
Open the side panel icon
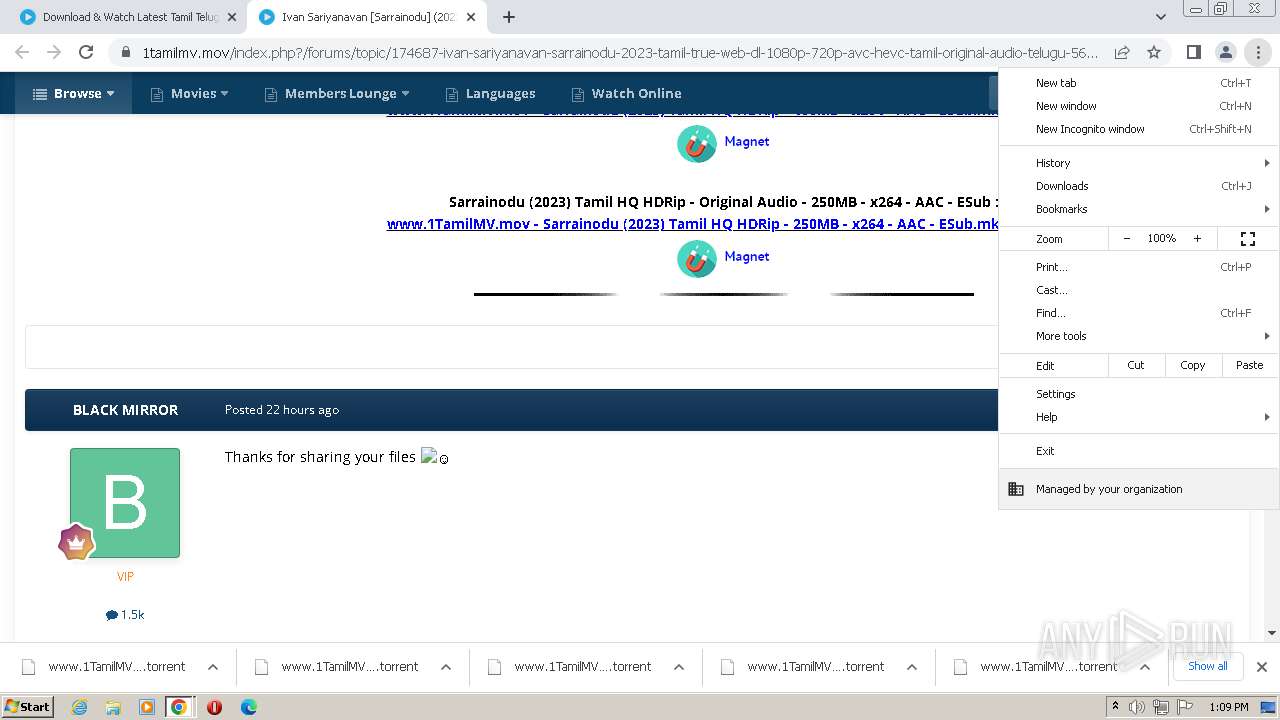[x=1193, y=52]
